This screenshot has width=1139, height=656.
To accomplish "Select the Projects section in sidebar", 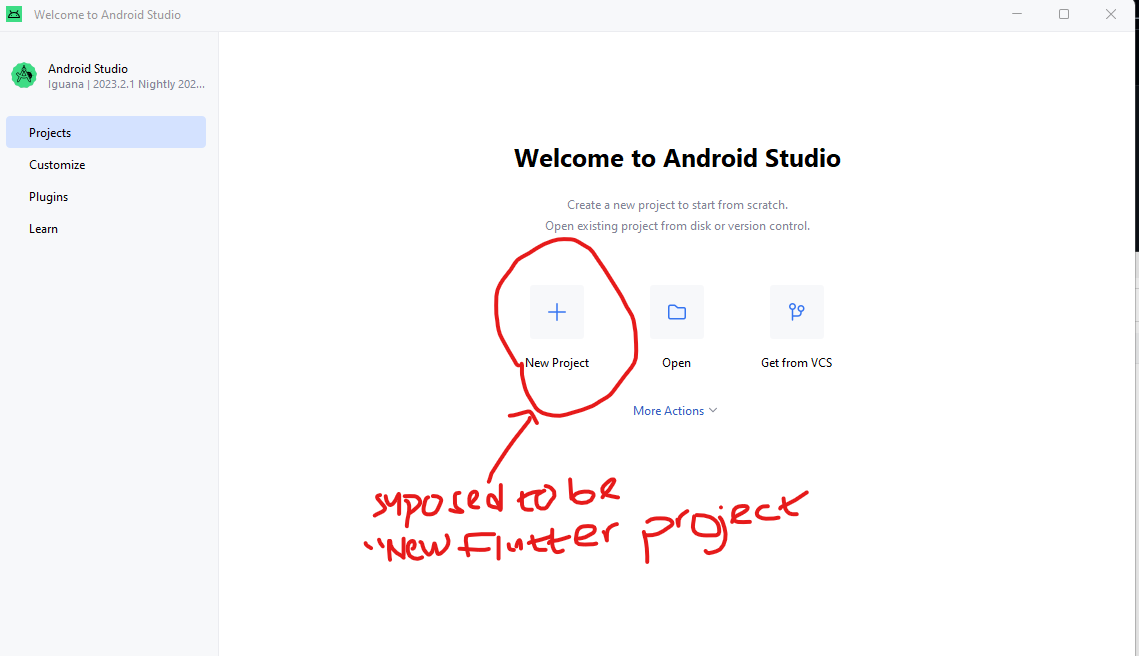I will coord(50,131).
